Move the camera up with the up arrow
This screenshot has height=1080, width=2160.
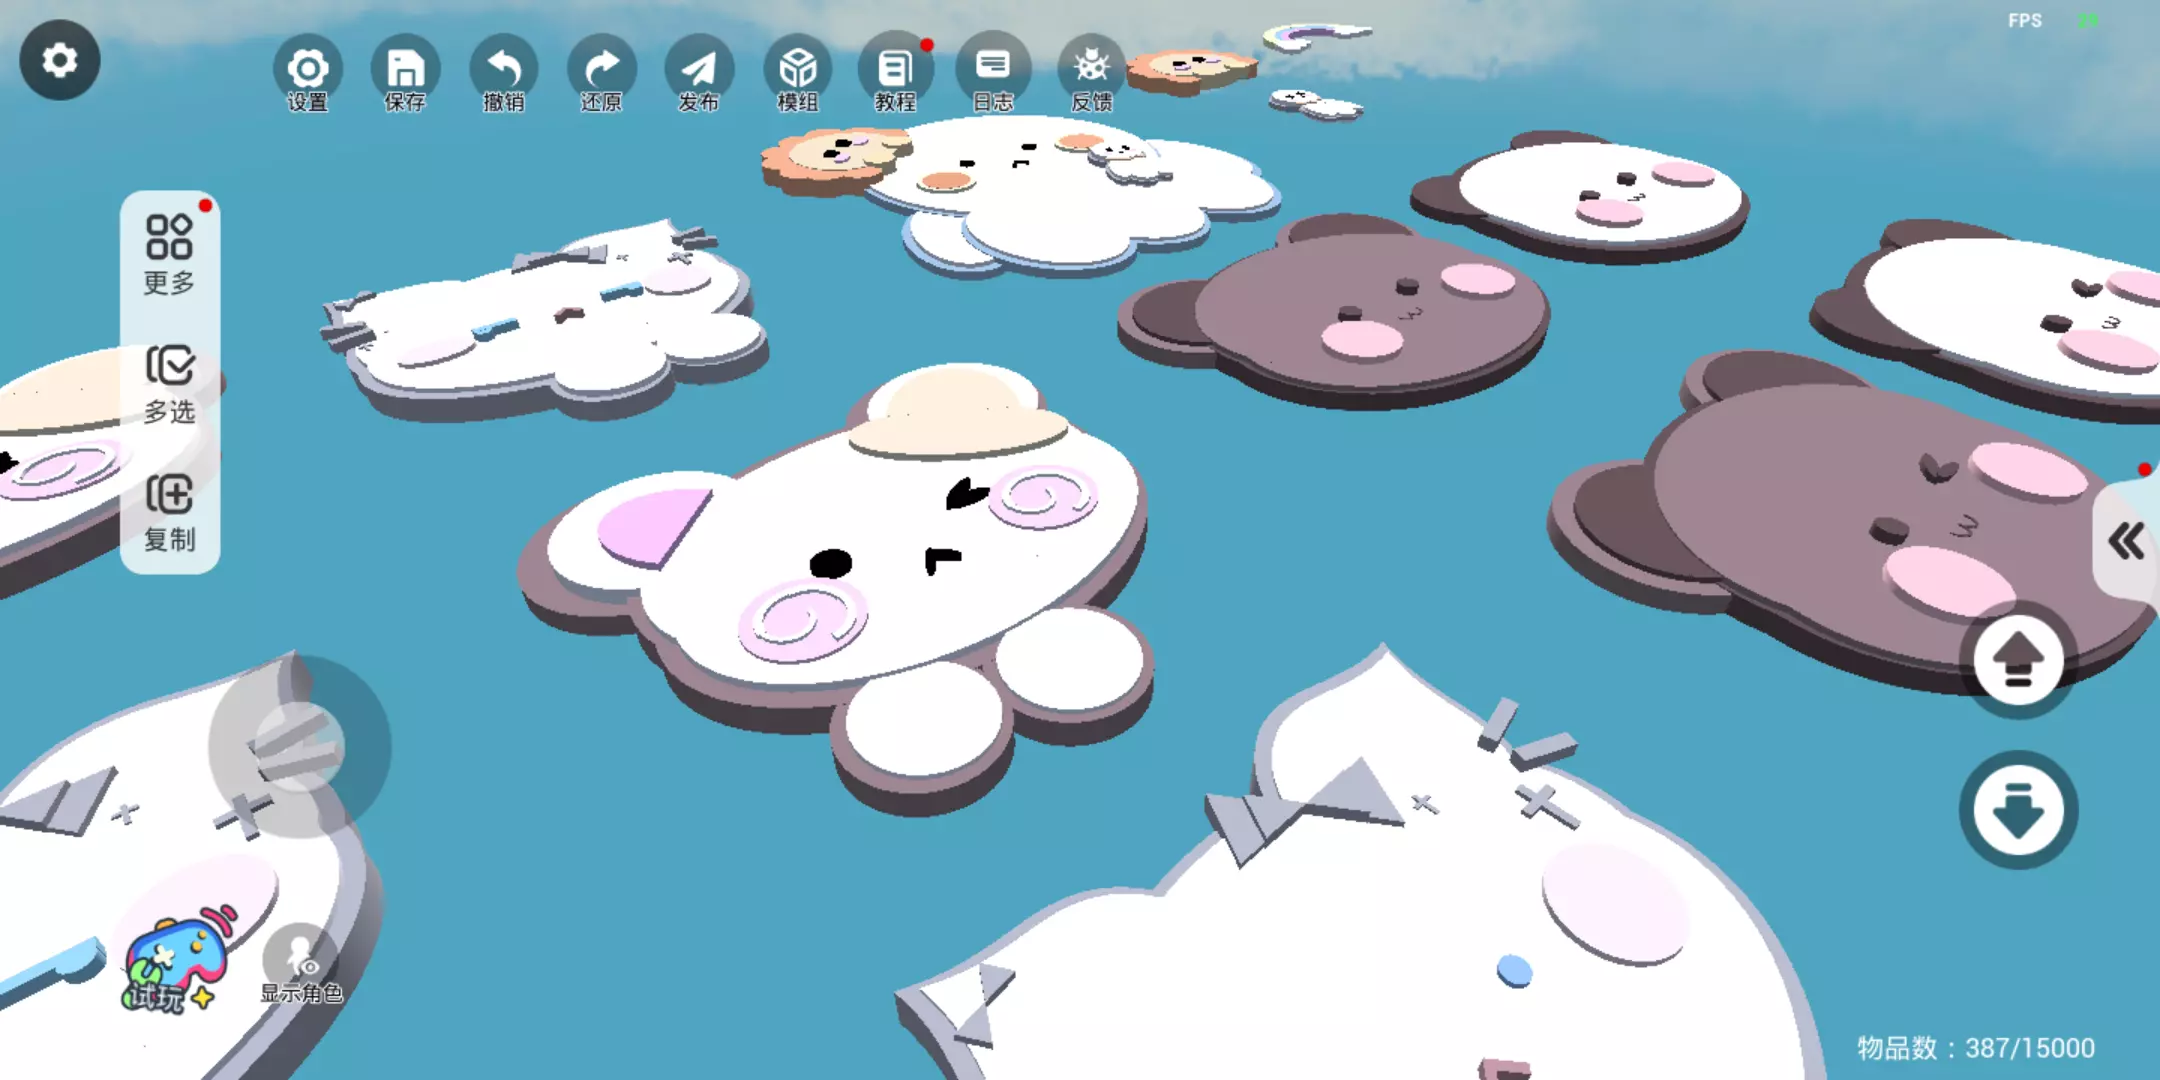2018,660
